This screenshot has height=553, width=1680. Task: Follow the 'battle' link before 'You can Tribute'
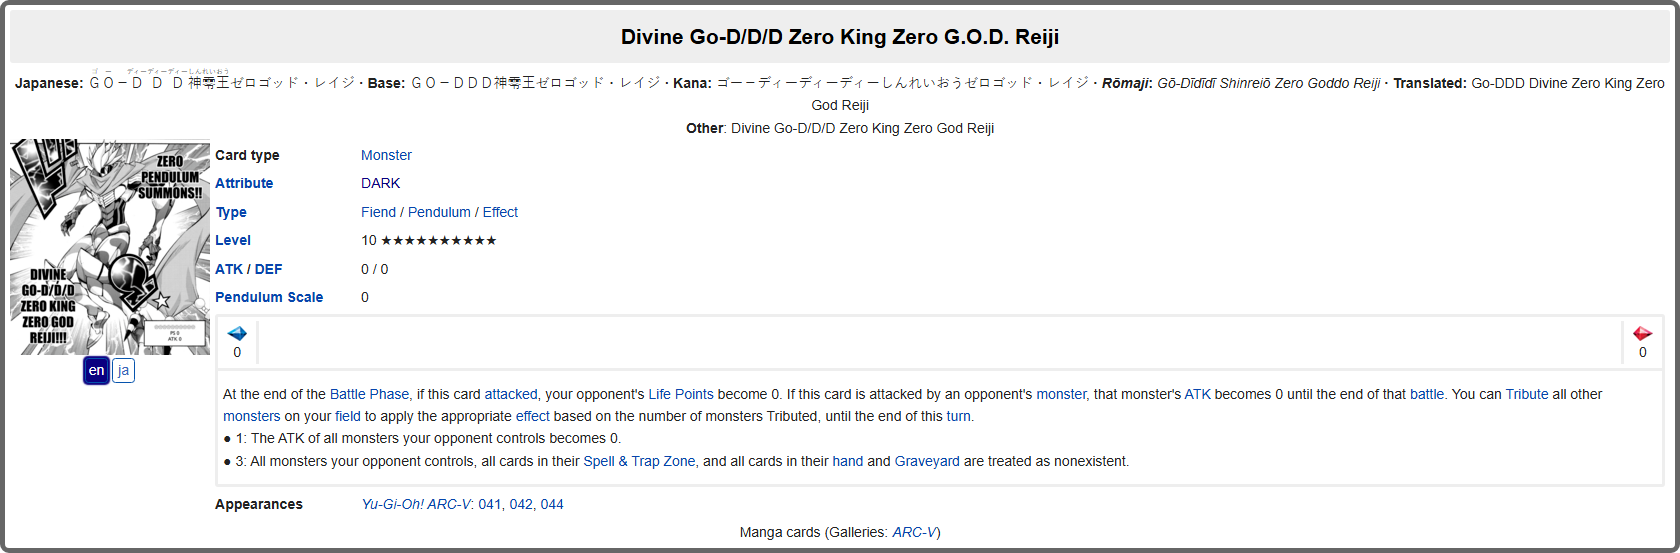point(1427,394)
